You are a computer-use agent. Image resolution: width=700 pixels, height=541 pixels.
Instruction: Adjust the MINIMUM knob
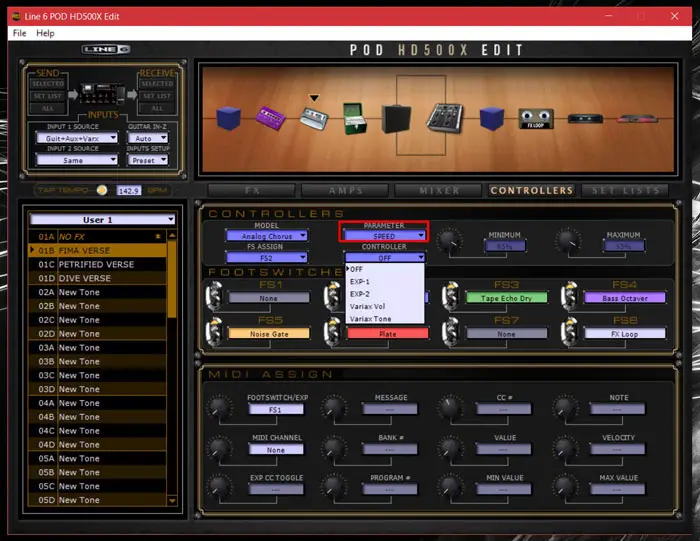(450, 240)
